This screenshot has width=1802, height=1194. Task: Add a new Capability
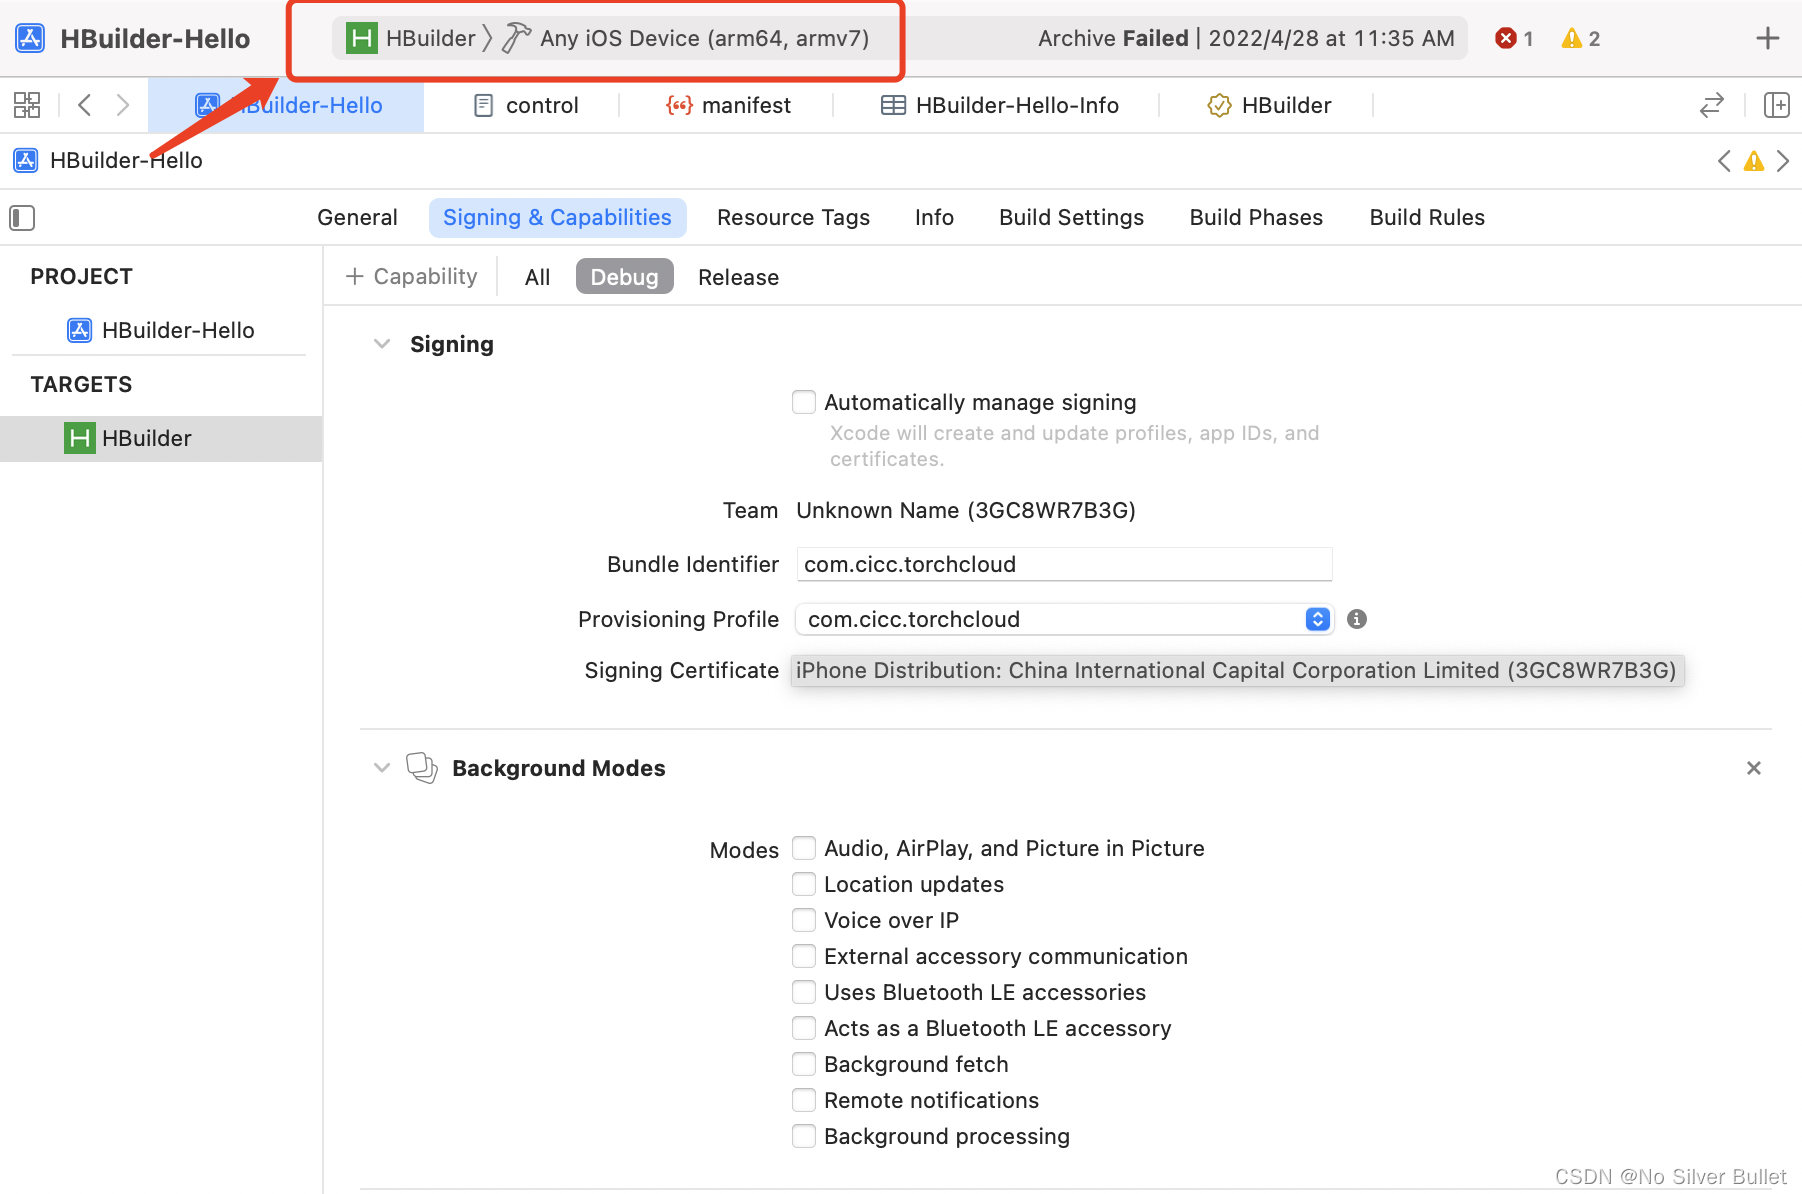point(411,277)
